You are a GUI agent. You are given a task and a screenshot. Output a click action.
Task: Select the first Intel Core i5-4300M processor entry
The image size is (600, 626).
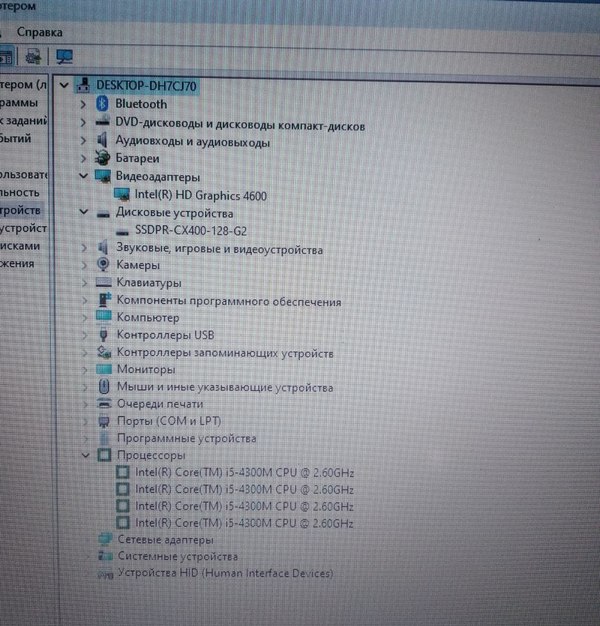click(244, 472)
